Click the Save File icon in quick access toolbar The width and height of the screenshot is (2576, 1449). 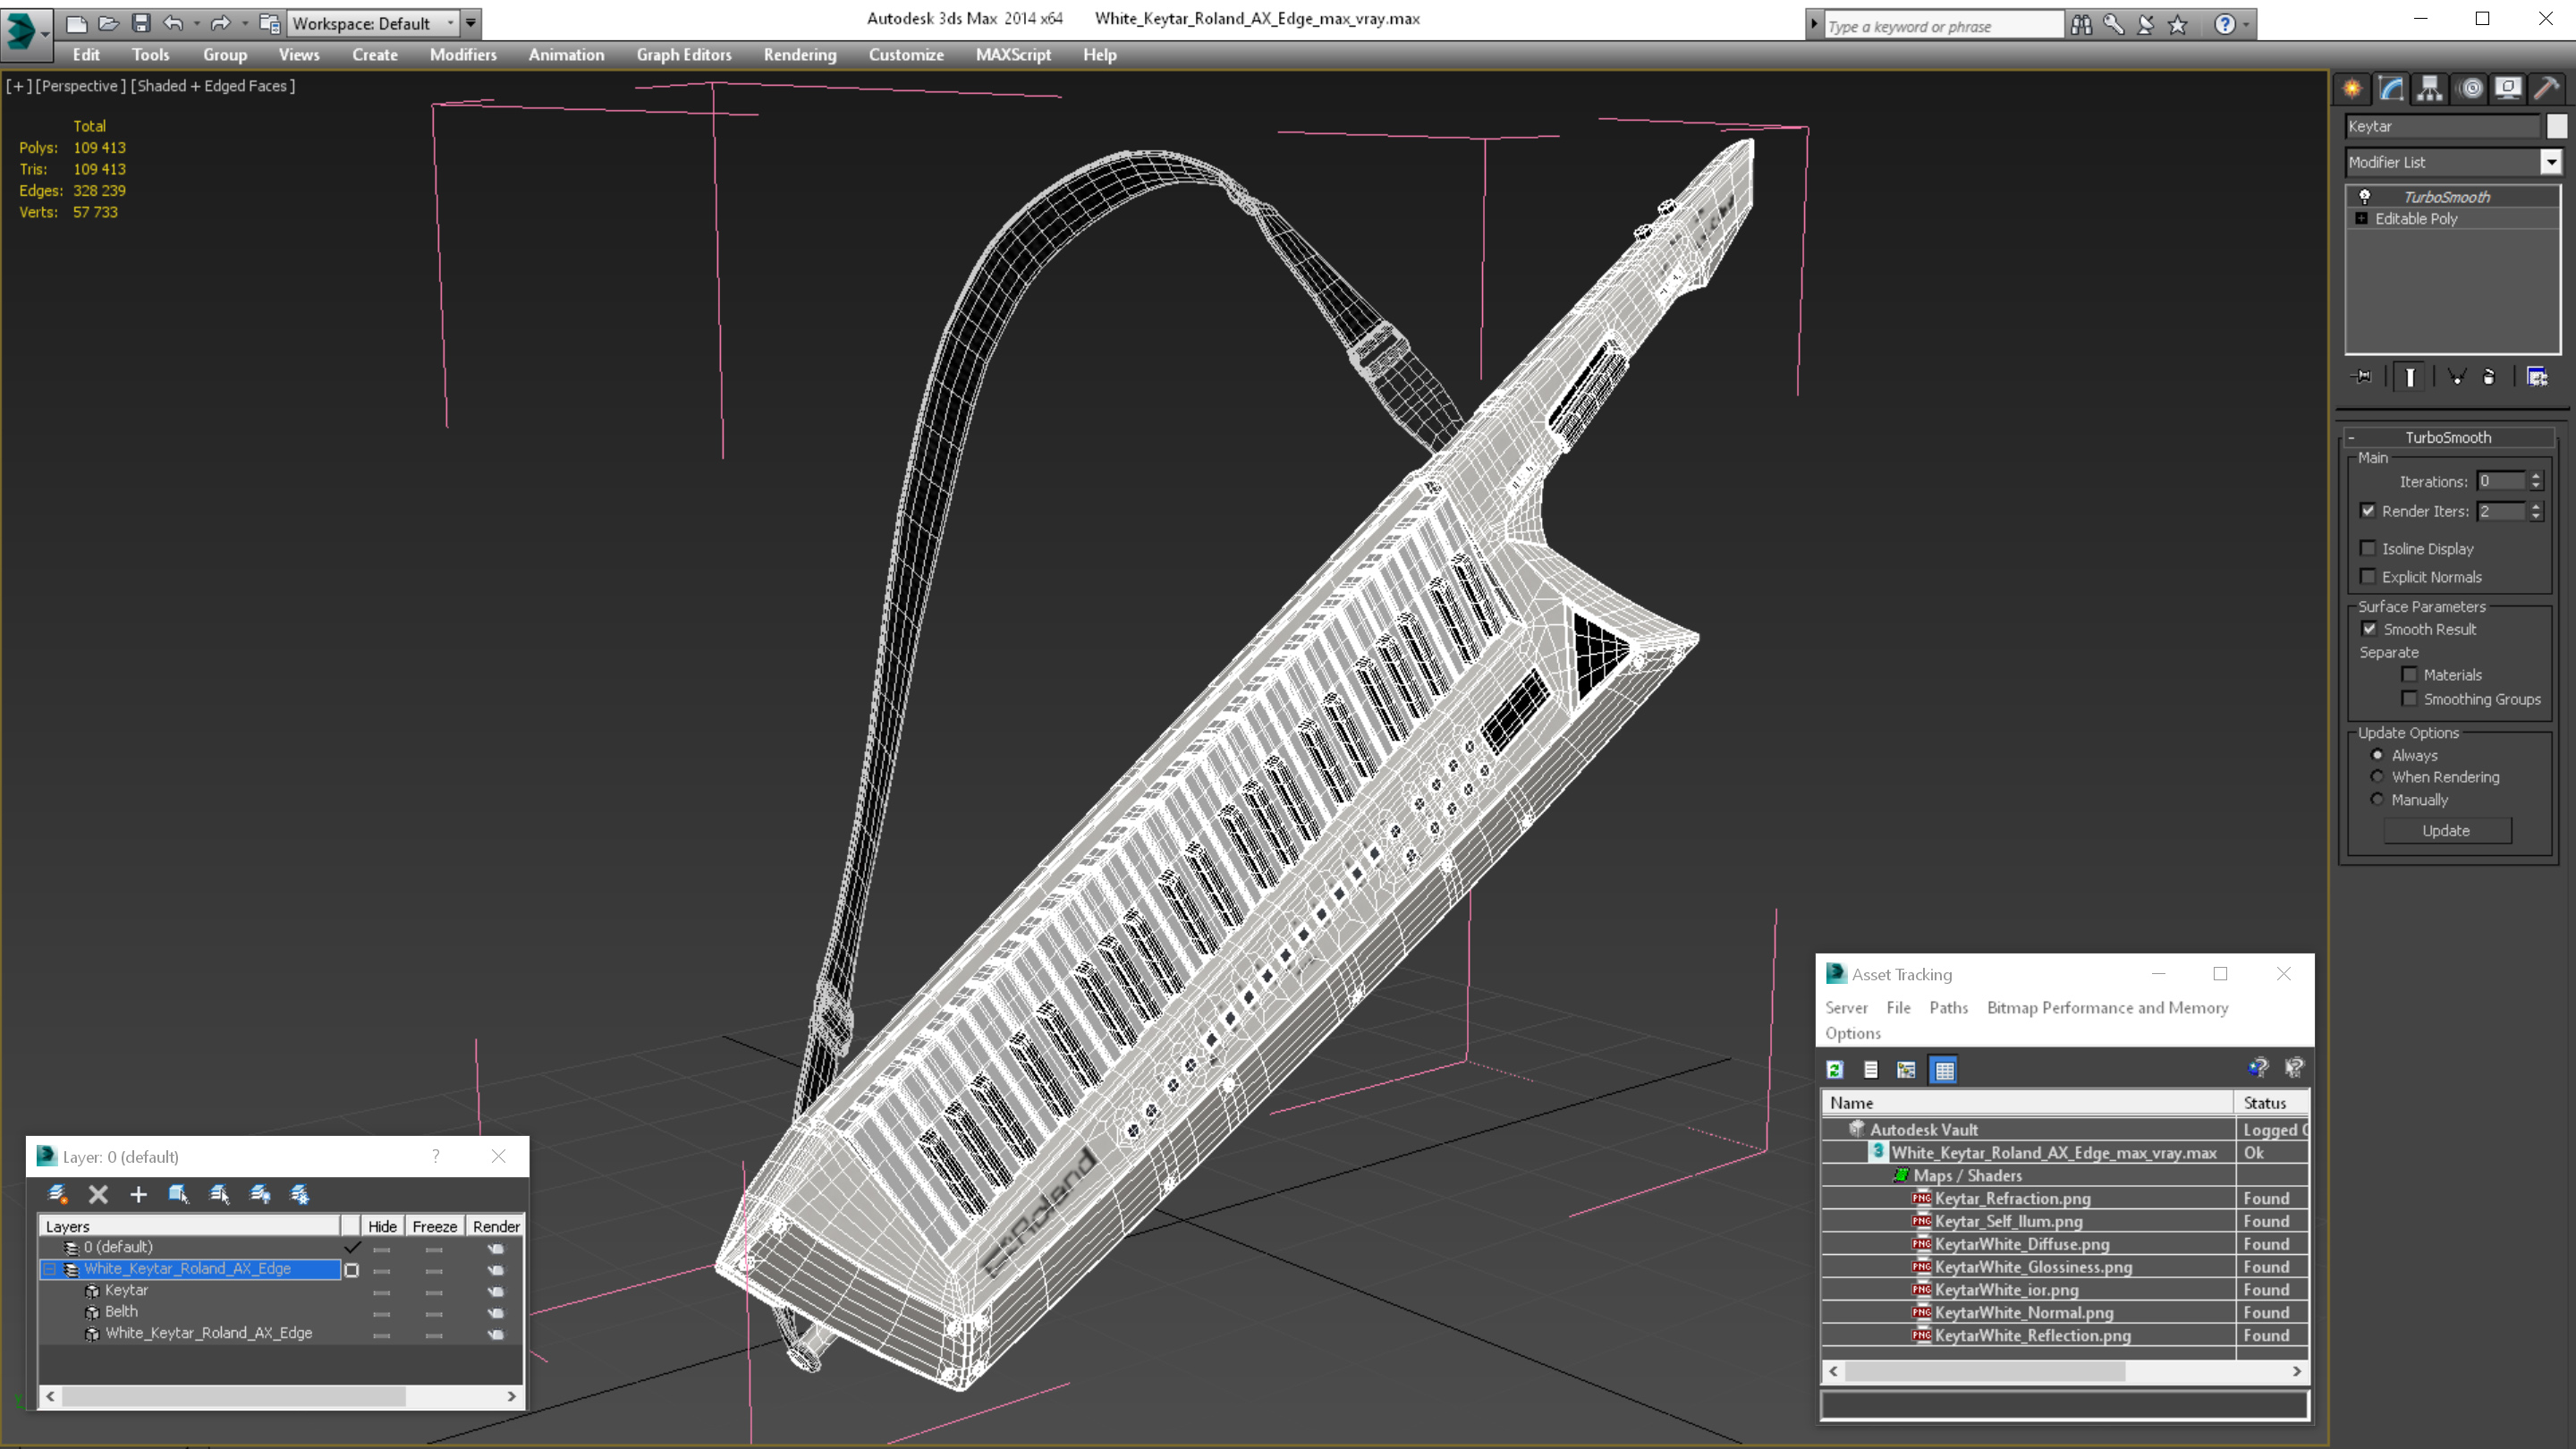141,23
